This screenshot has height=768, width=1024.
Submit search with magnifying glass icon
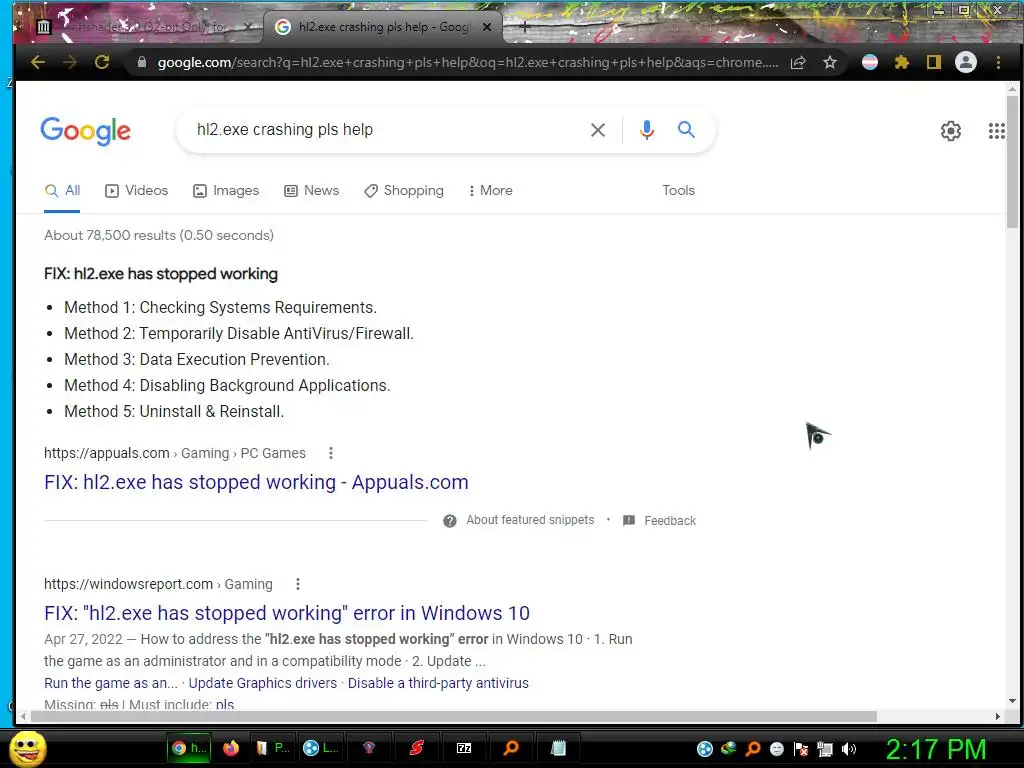(686, 129)
